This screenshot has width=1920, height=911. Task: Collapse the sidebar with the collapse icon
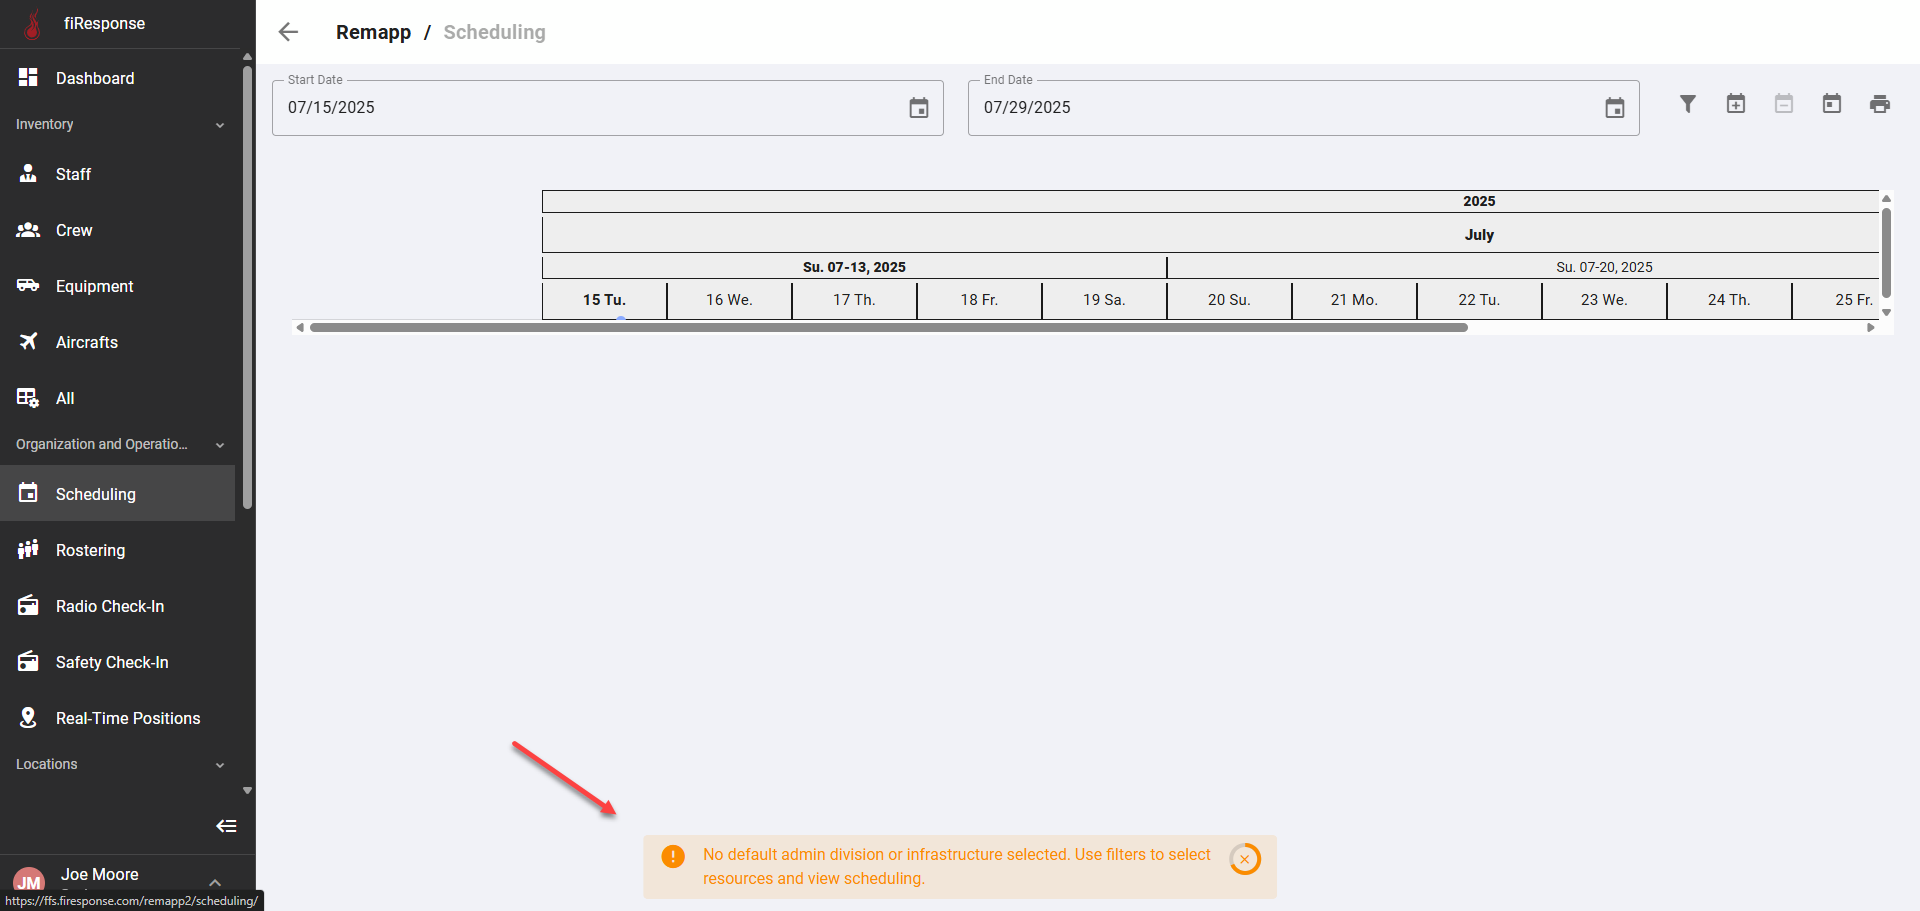(227, 826)
